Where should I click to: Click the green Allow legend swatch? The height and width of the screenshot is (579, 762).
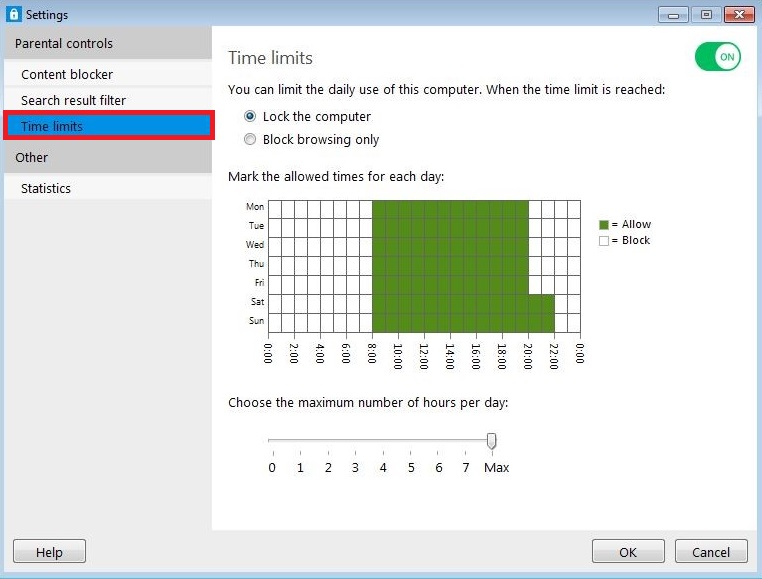pos(603,225)
